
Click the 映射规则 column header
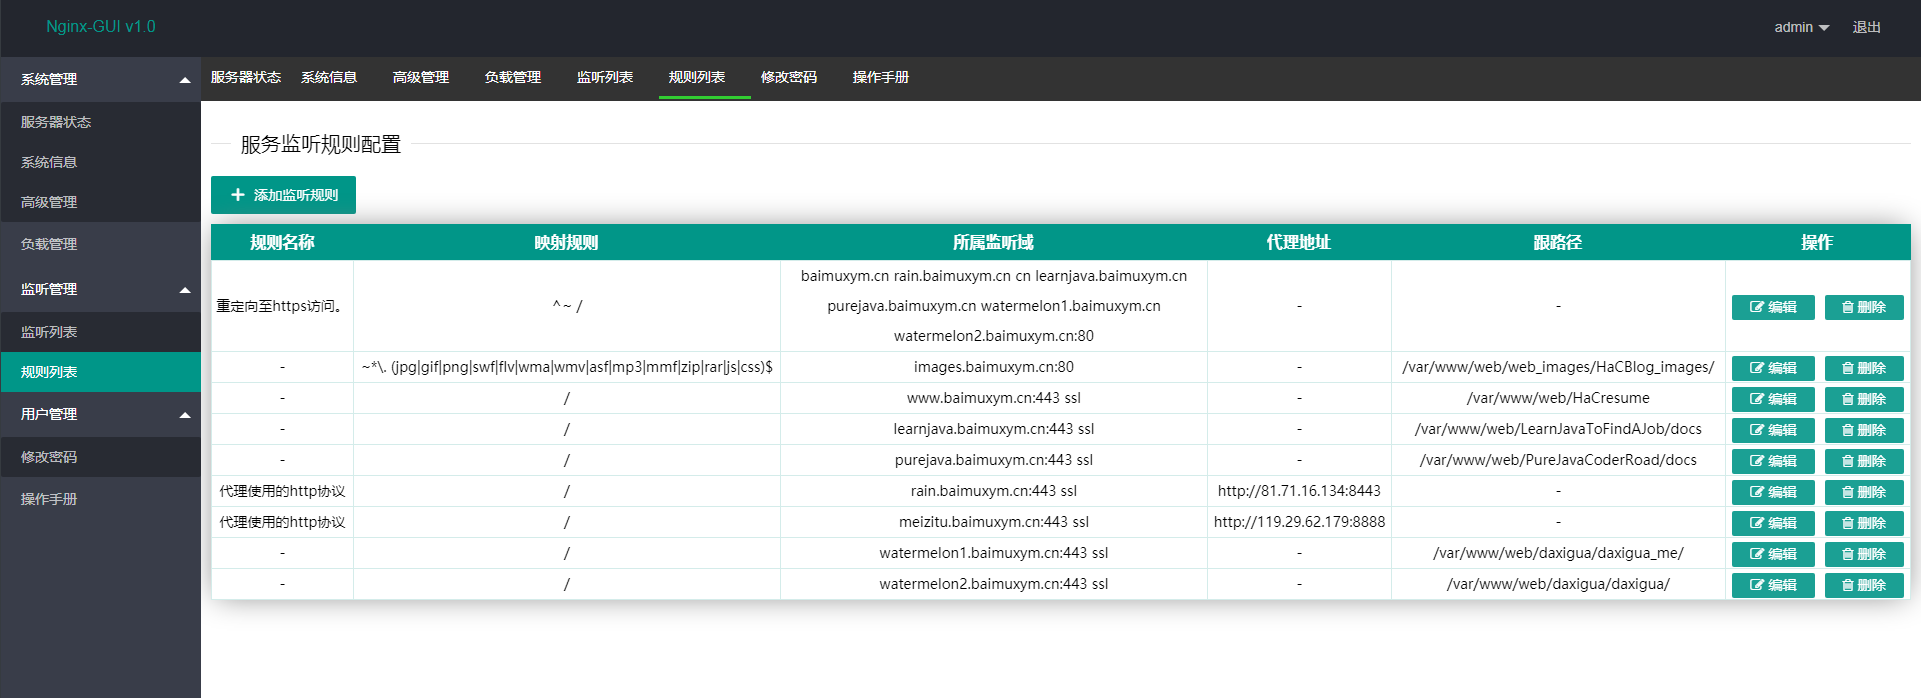(x=566, y=242)
